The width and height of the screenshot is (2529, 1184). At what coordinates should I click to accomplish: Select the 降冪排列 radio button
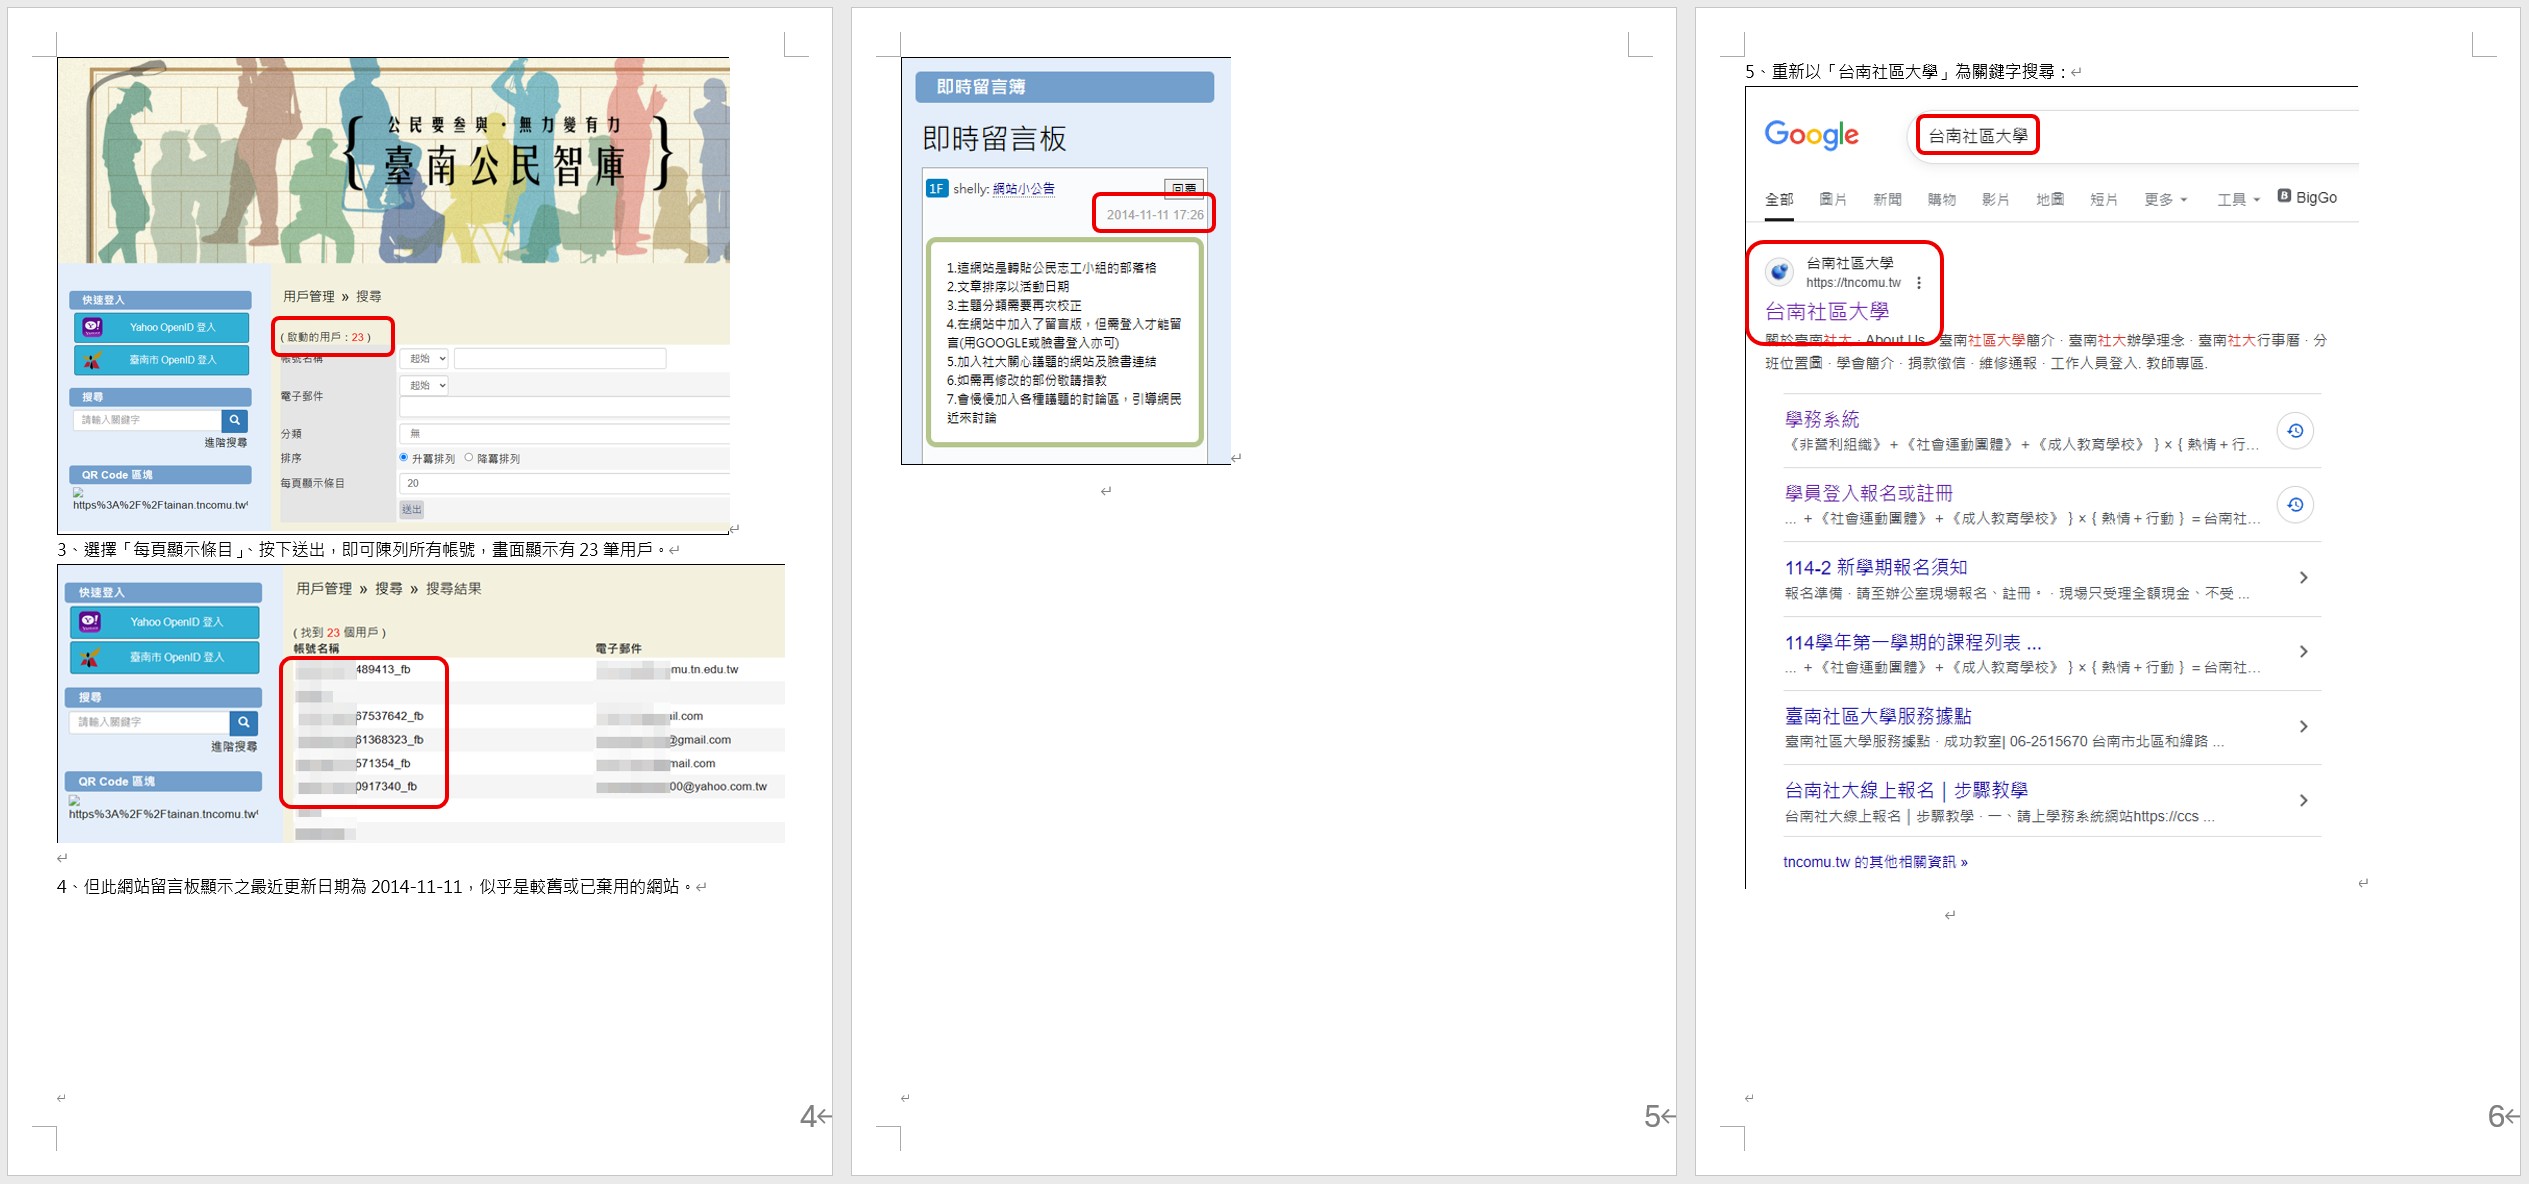pyautogui.click(x=468, y=457)
